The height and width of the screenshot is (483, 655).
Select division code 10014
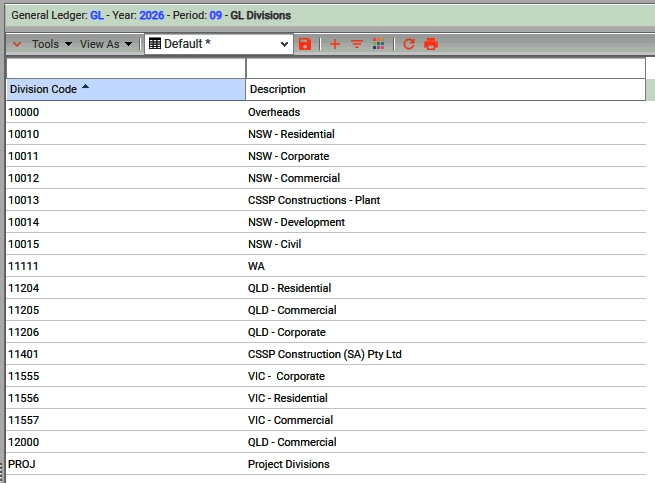23,222
